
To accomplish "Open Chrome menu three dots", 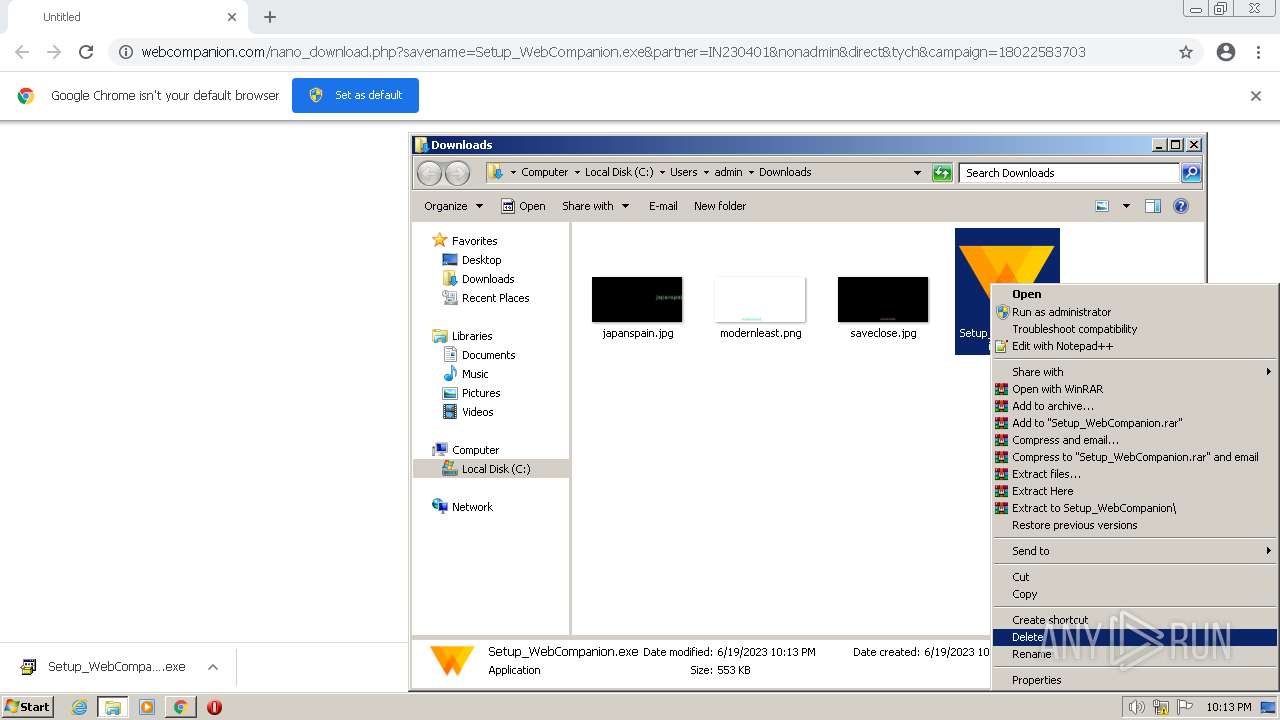I will coord(1259,52).
